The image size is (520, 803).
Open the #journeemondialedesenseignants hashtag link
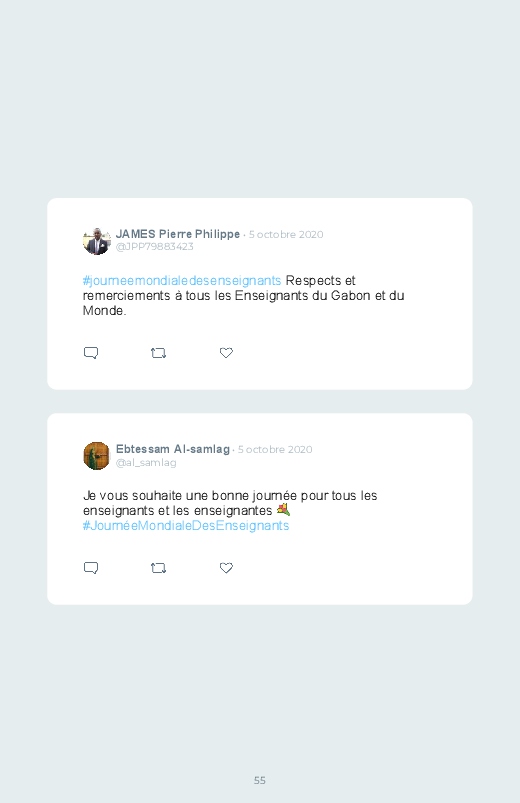tap(182, 281)
